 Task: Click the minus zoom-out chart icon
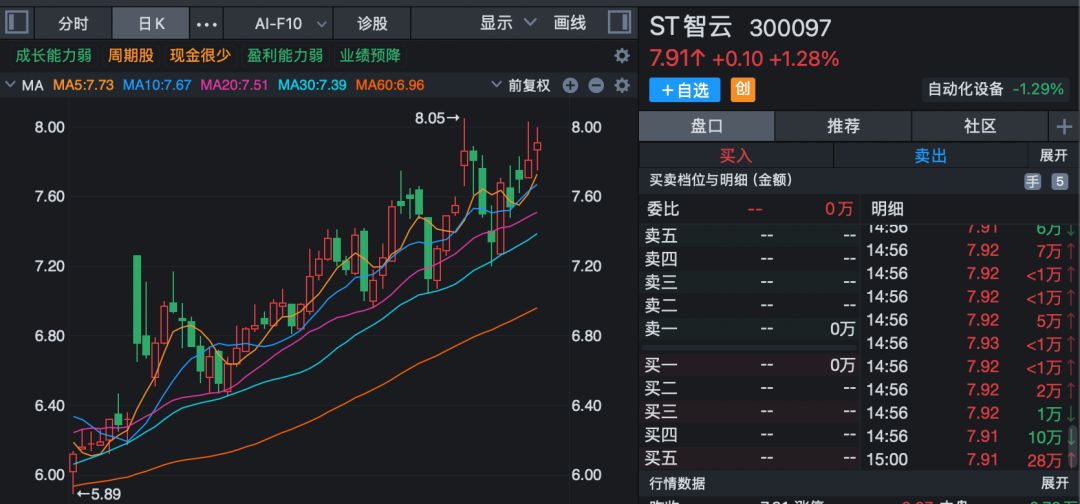point(596,86)
